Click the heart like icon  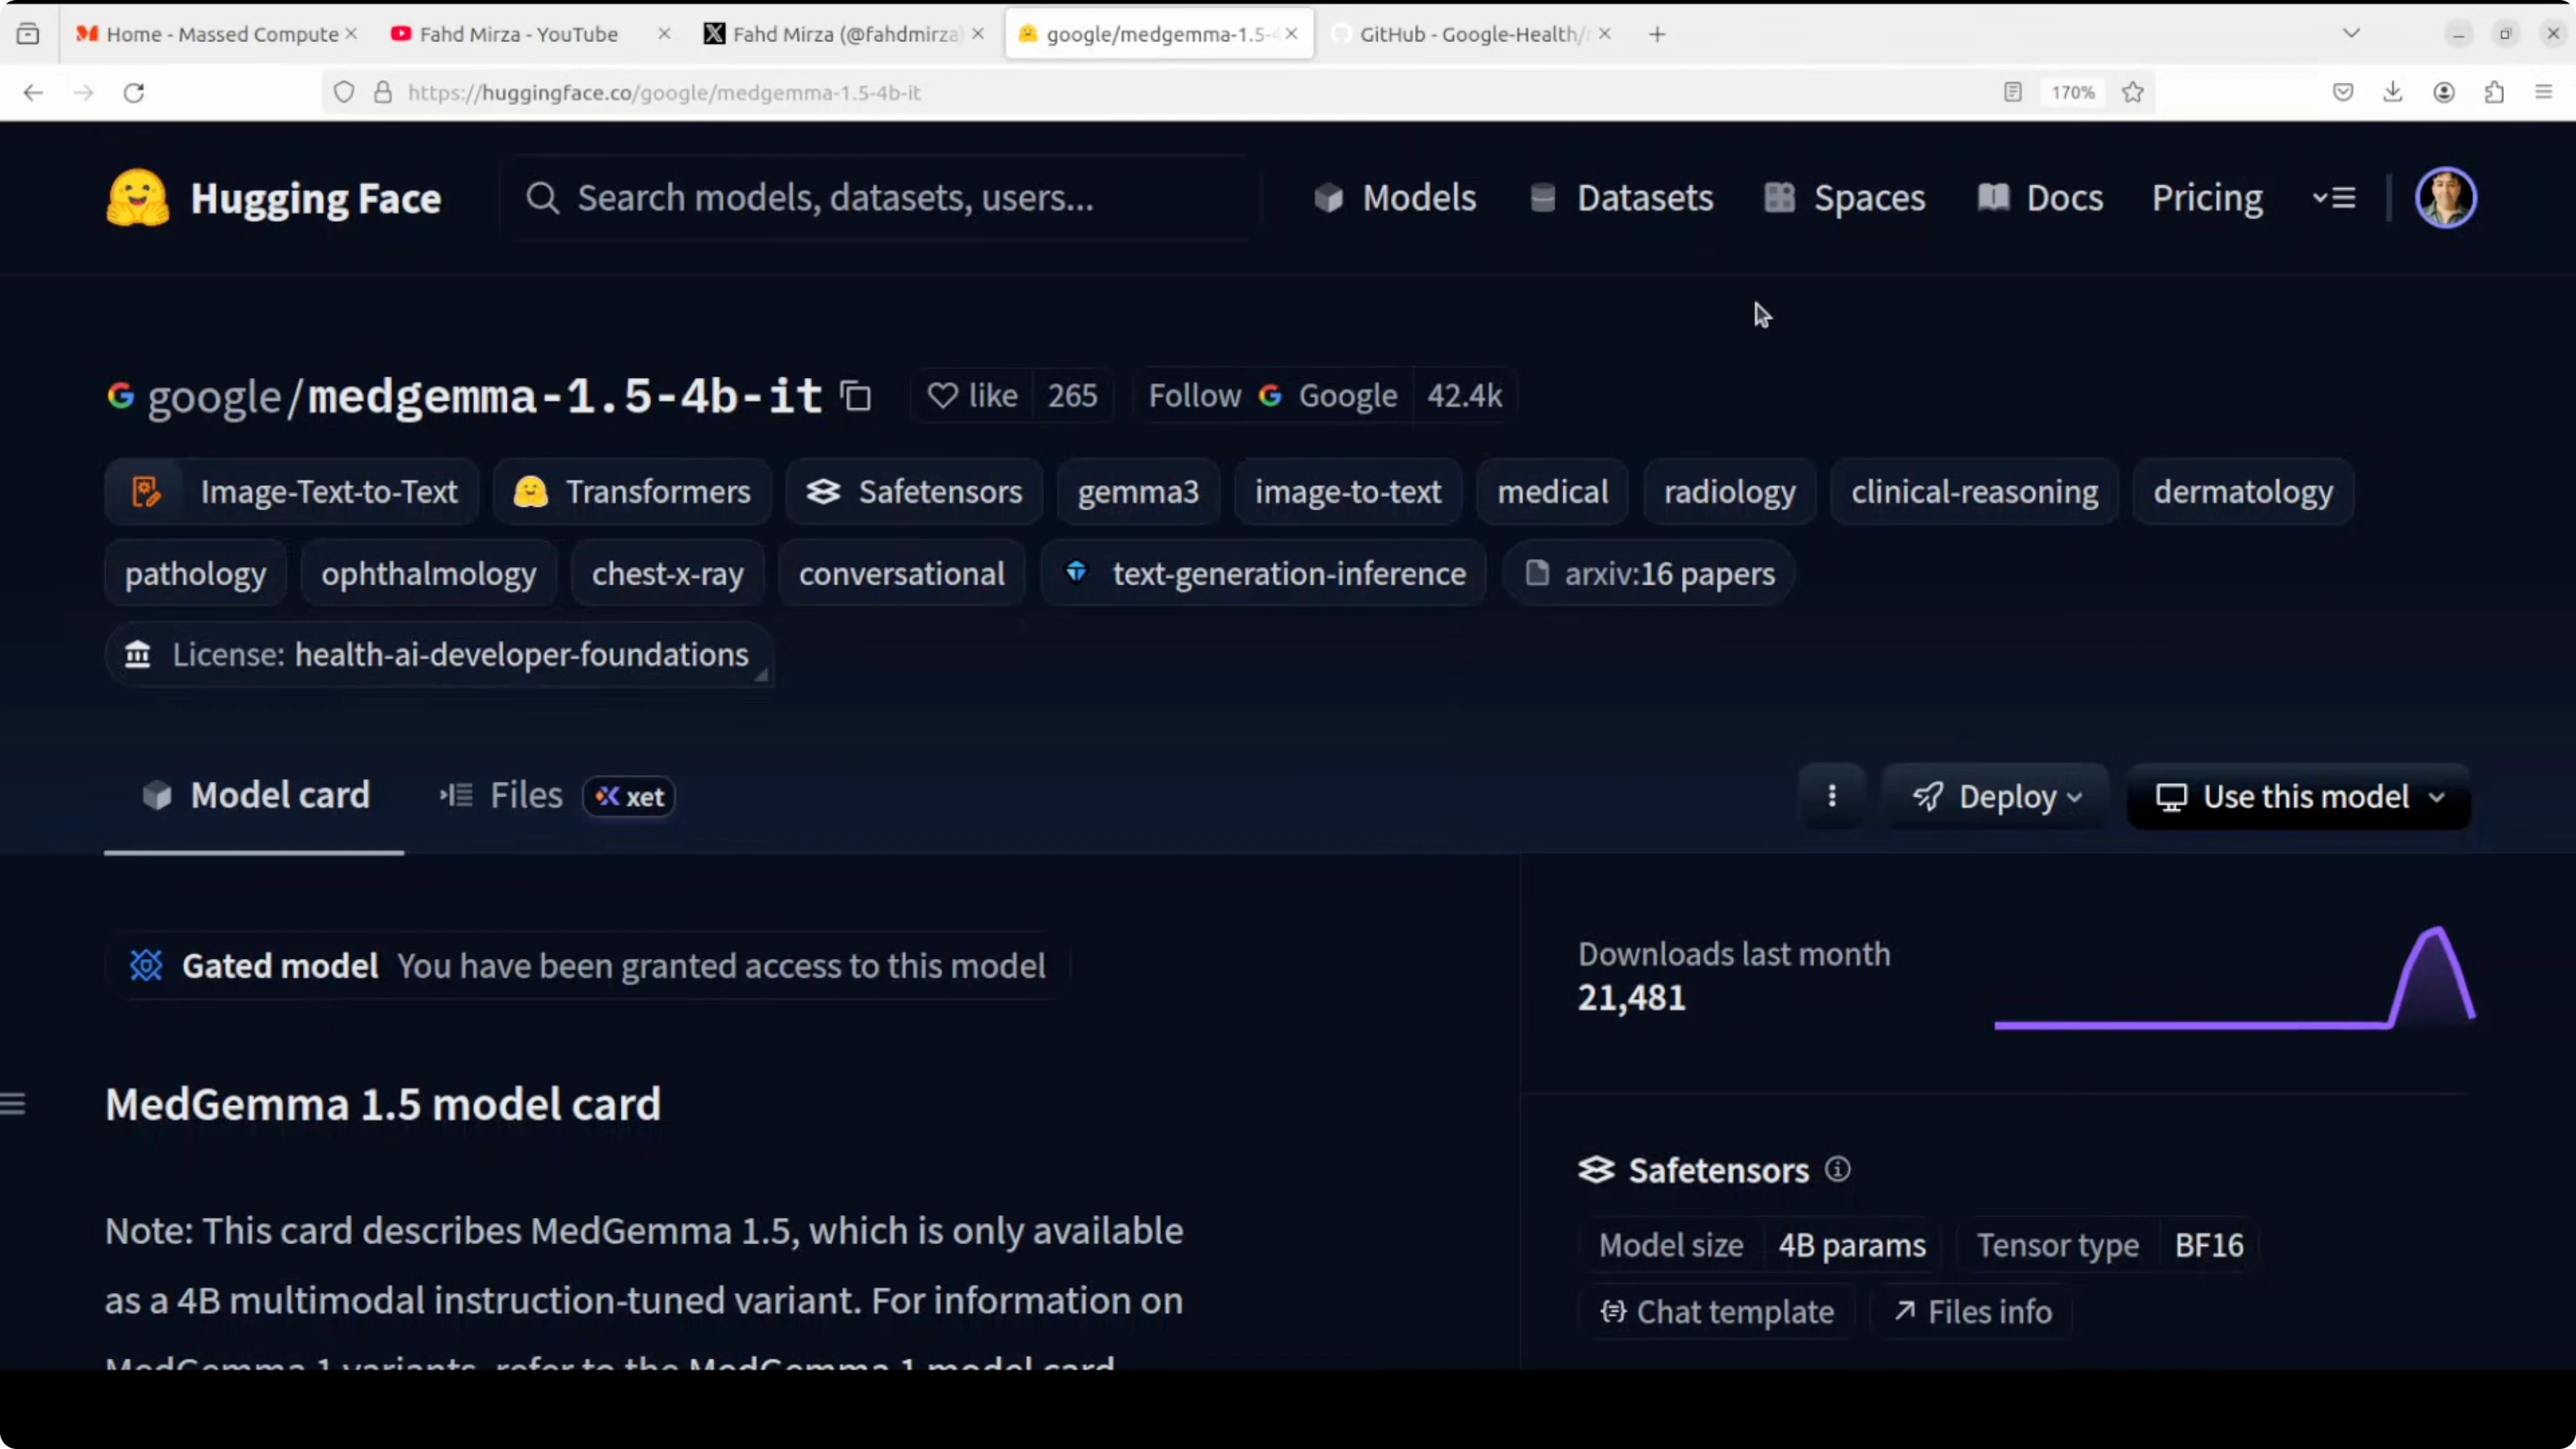pyautogui.click(x=942, y=396)
